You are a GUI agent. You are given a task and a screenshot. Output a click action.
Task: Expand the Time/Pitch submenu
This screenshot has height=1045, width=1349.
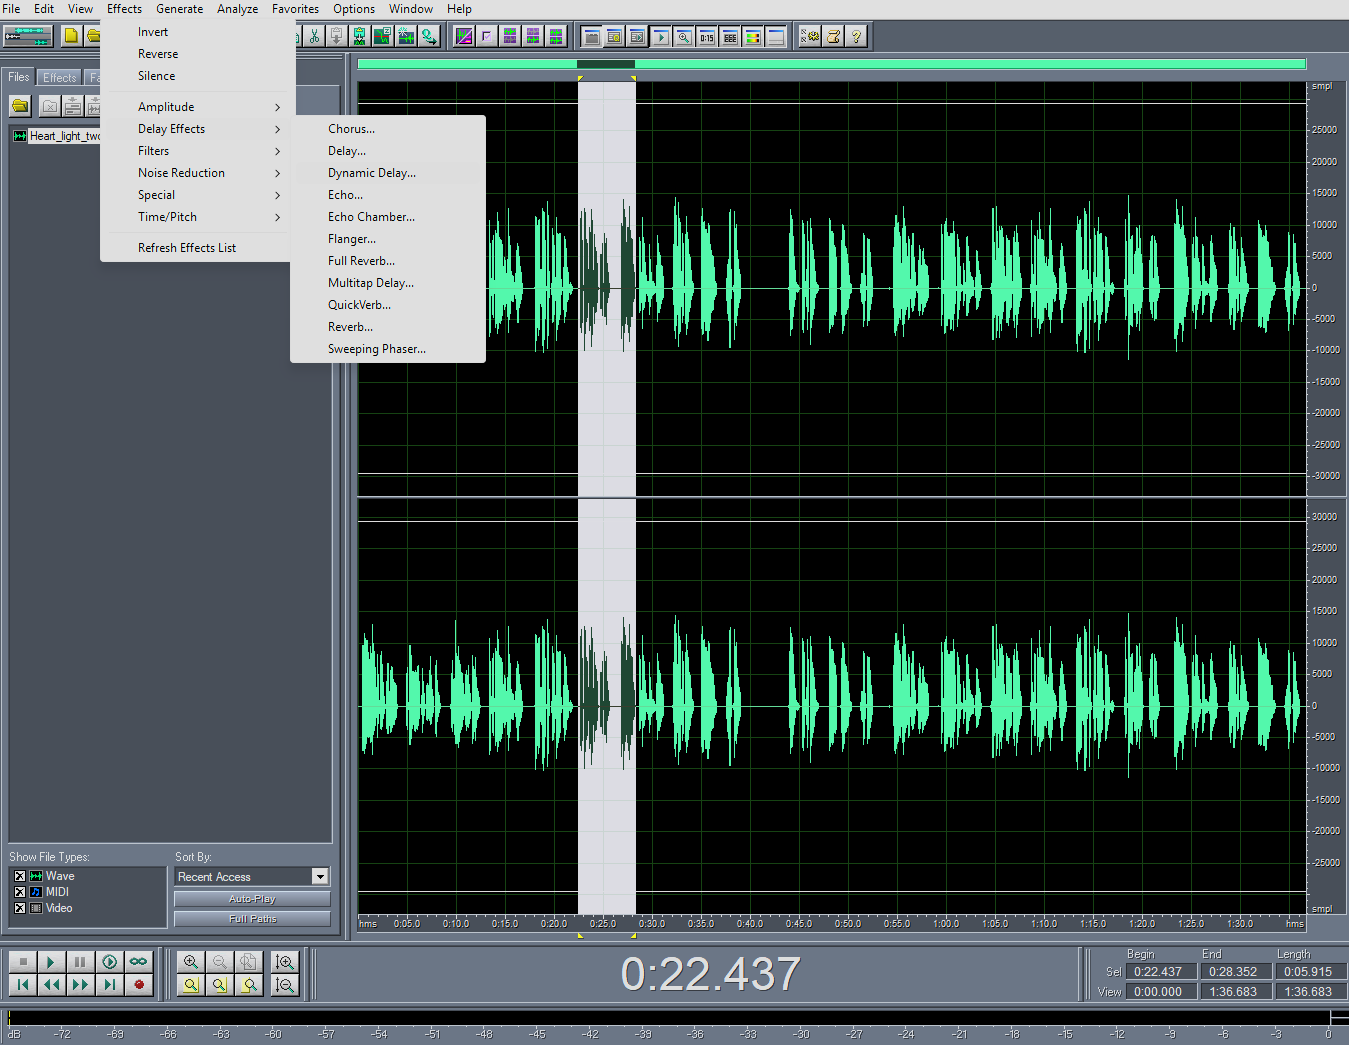(195, 217)
